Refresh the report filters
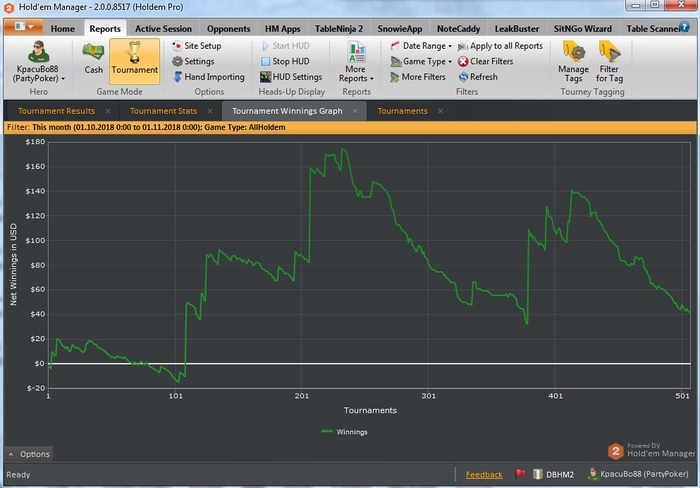Screen dimensions: 700x488 click(x=477, y=77)
